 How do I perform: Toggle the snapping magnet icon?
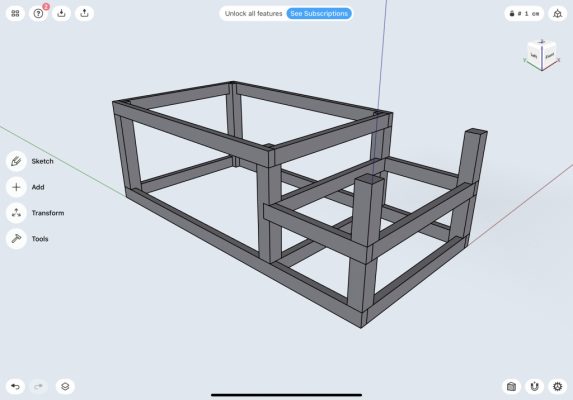(x=535, y=386)
